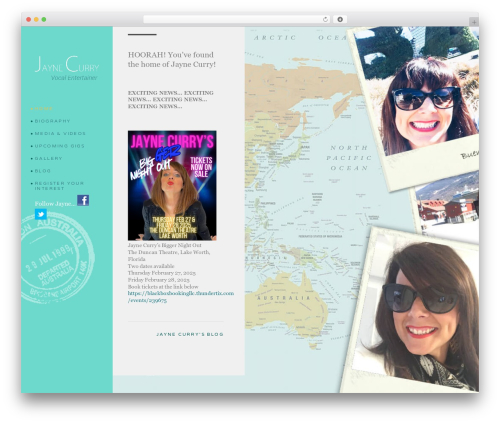The width and height of the screenshot is (500, 423).
Task: Open Register Your Interest page
Action: click(x=59, y=186)
